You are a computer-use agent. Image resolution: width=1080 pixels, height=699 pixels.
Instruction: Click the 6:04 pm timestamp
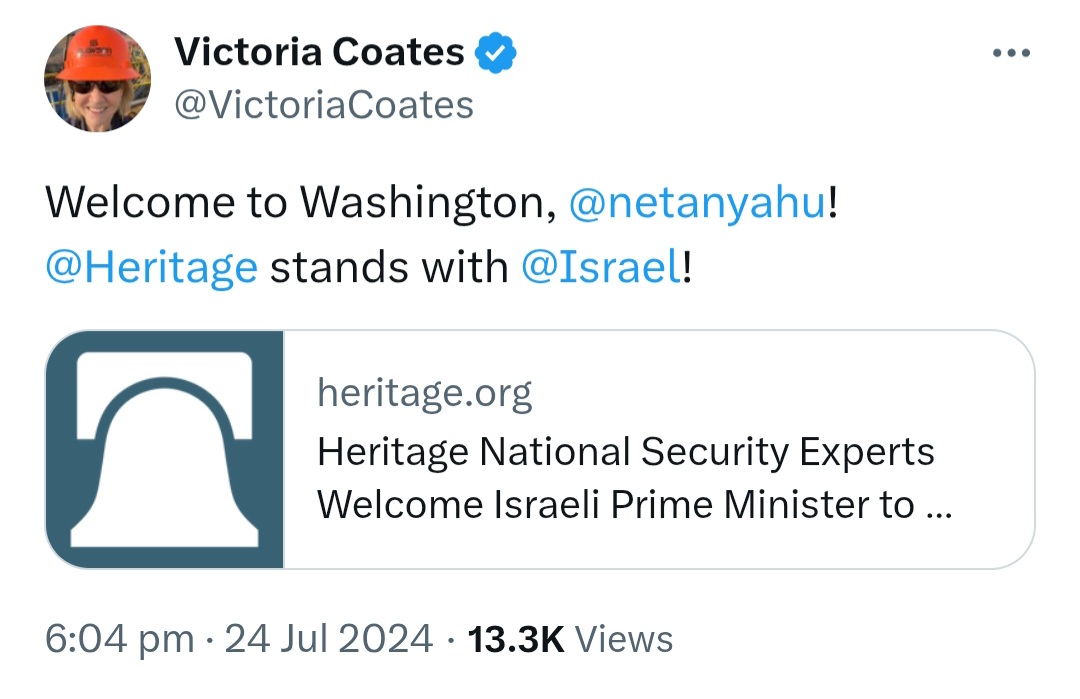click(x=120, y=639)
